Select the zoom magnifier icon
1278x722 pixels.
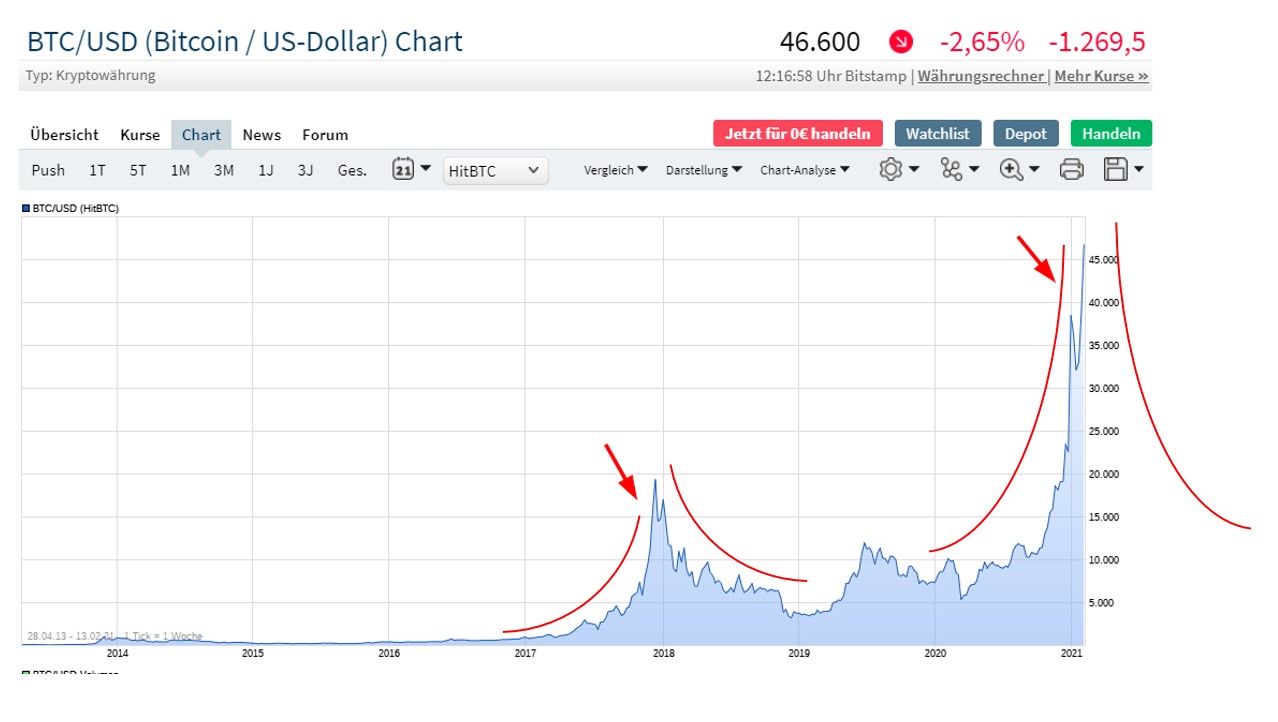pos(1011,169)
